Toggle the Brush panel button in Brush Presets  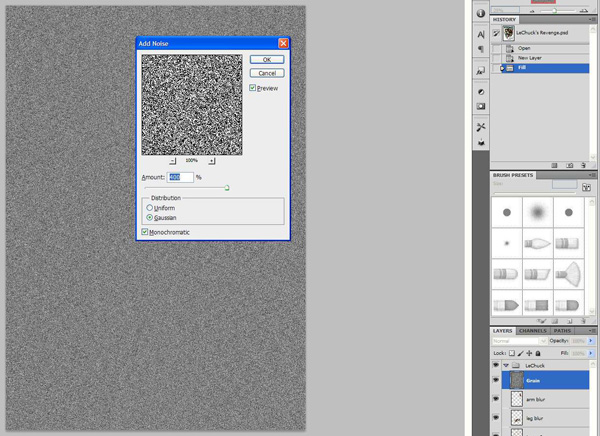(586, 187)
